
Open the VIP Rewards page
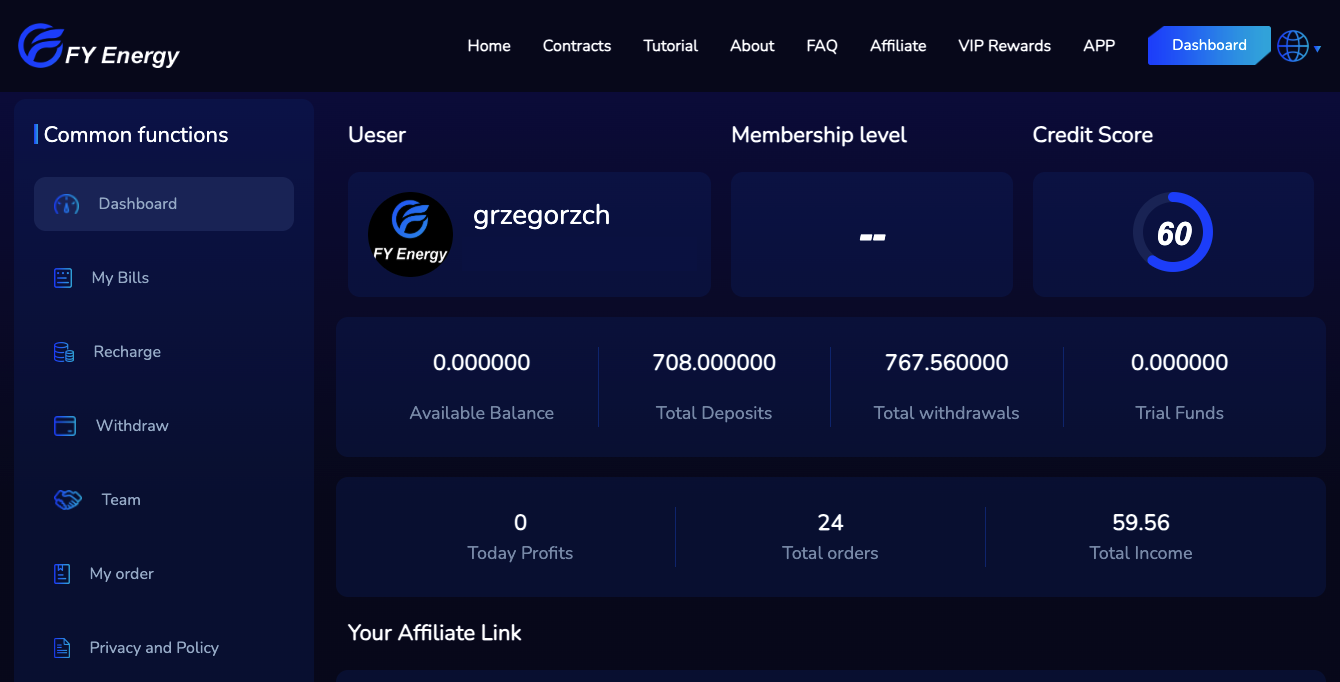click(1004, 46)
